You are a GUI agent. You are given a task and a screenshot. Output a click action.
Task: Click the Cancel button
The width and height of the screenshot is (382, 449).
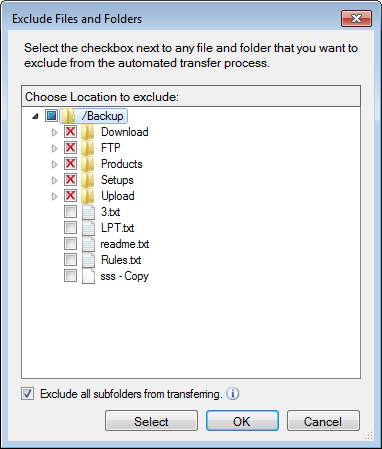(x=323, y=421)
